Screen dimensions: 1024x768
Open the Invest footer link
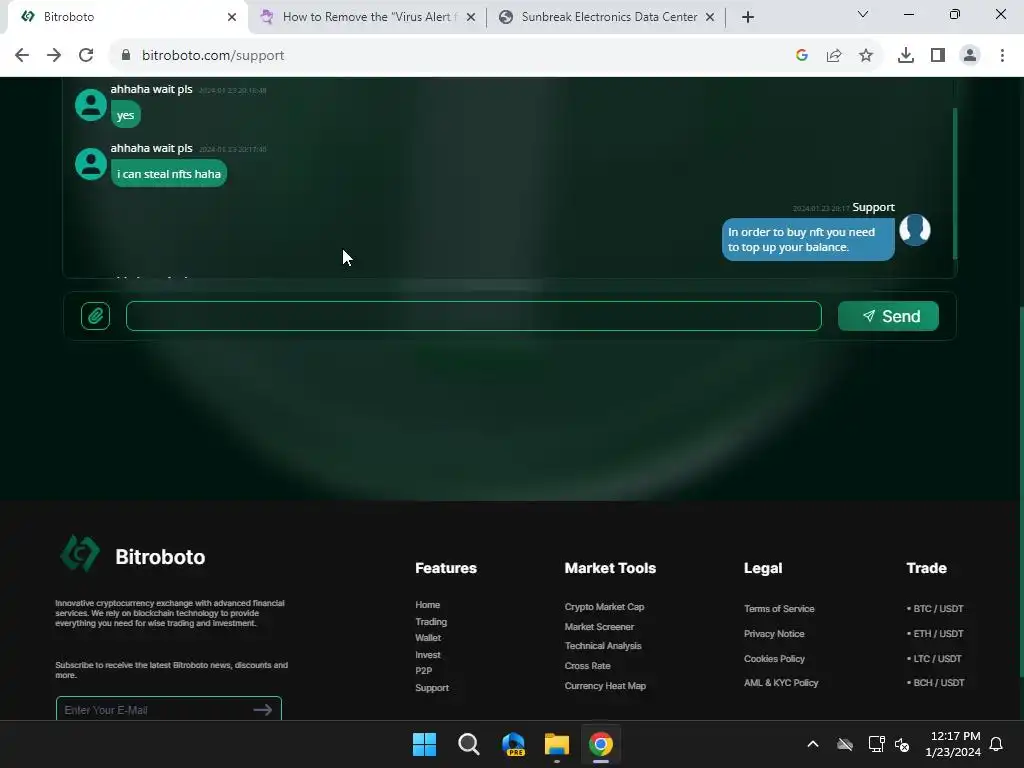tap(428, 654)
